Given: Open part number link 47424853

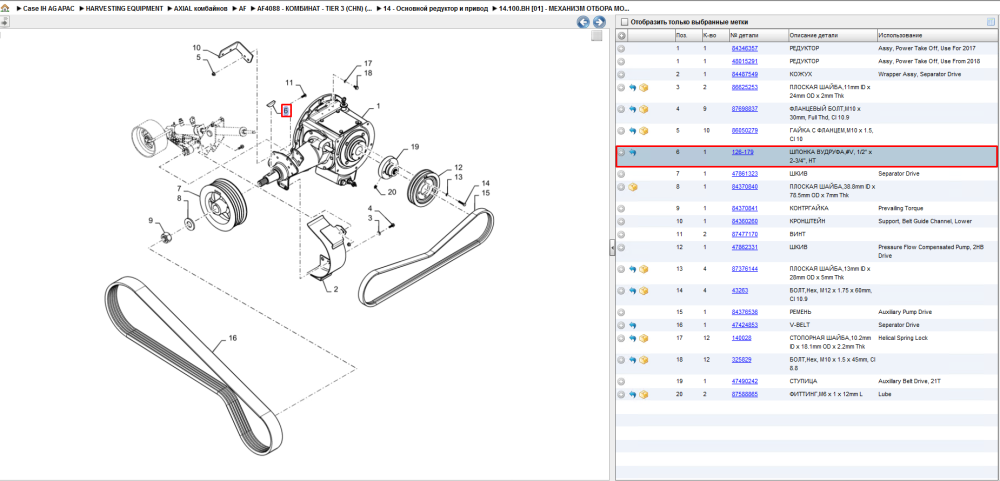Looking at the screenshot, I should pyautogui.click(x=744, y=325).
